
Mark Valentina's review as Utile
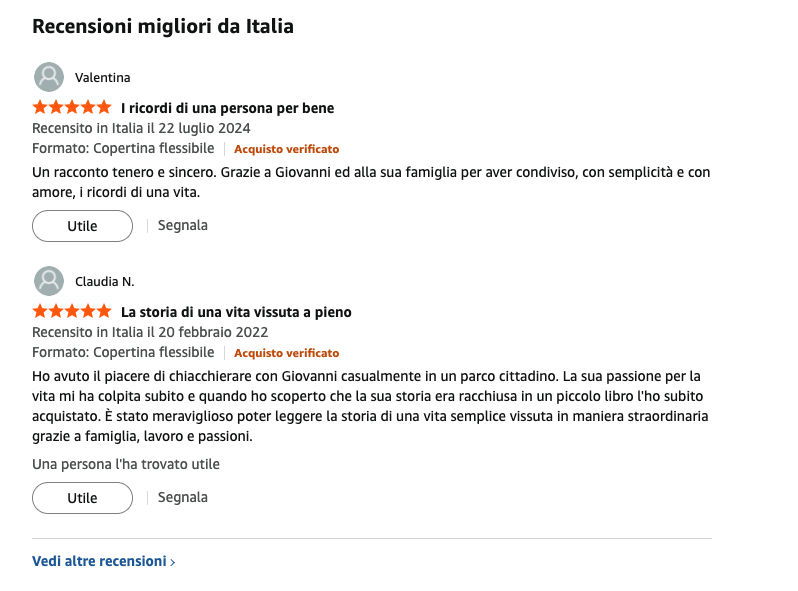tap(82, 226)
